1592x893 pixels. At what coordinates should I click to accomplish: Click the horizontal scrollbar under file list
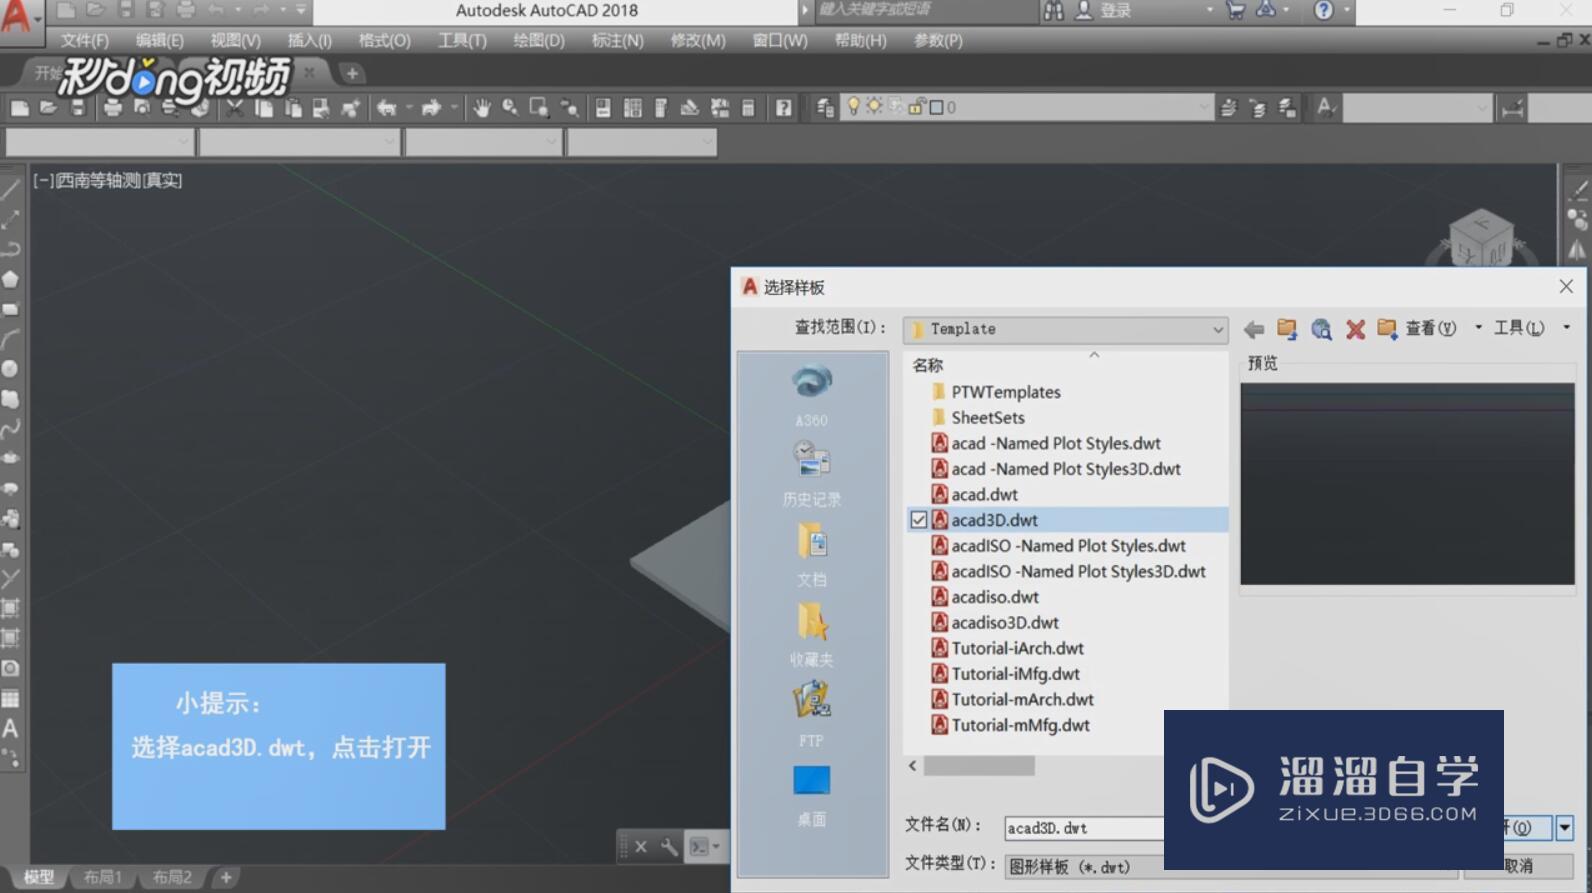pos(979,766)
